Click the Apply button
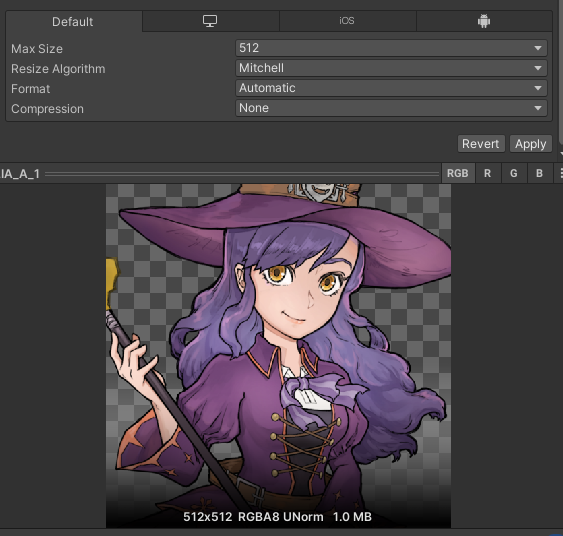Viewport: 563px width, 536px height. point(530,144)
